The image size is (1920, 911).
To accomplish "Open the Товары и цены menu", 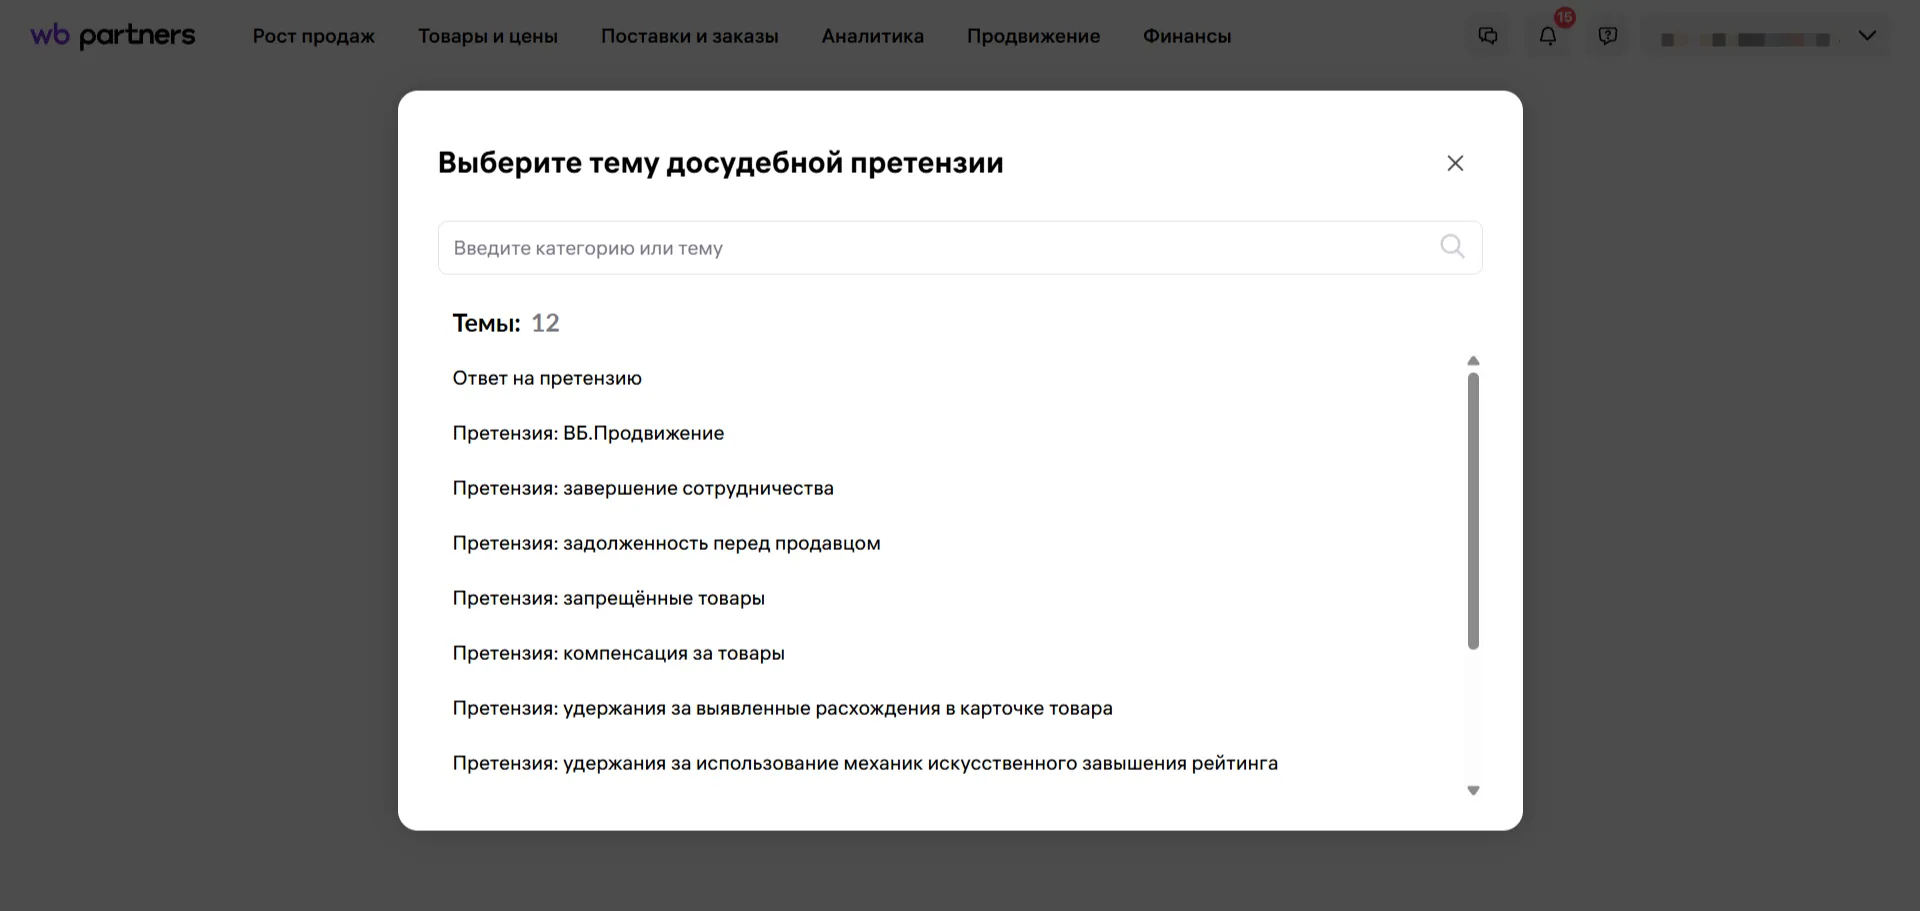I will click(488, 36).
